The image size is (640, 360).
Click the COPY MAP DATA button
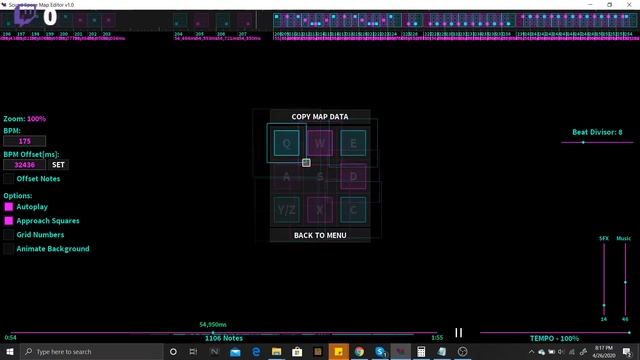click(x=320, y=116)
